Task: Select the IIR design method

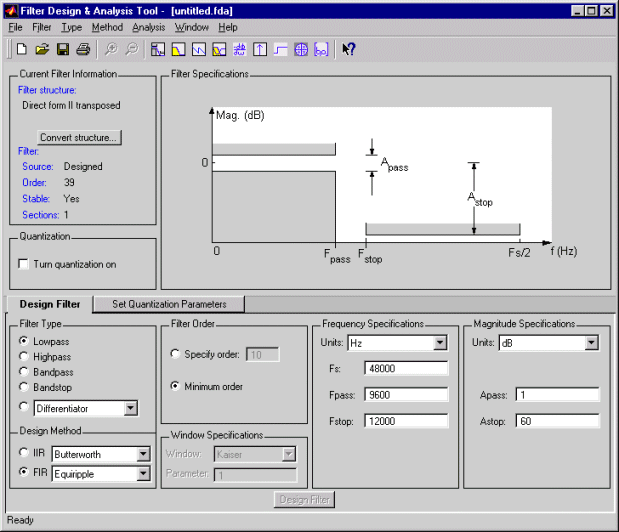Action: pos(23,453)
